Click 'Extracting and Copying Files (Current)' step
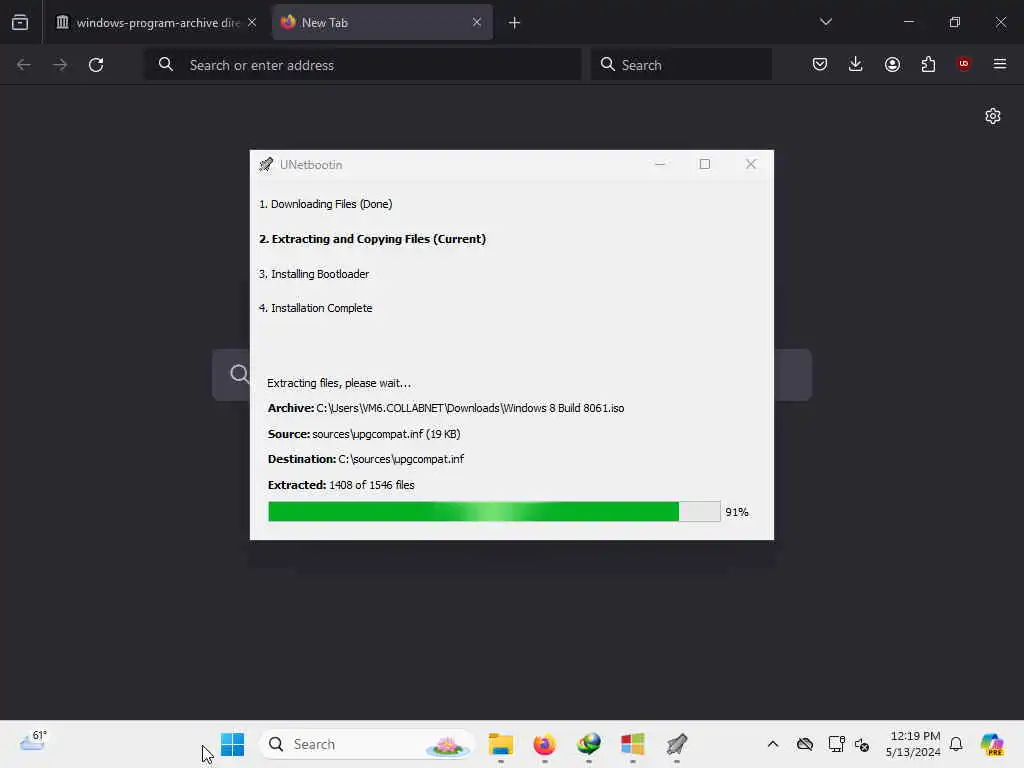This screenshot has height=768, width=1024. pyautogui.click(x=372, y=239)
